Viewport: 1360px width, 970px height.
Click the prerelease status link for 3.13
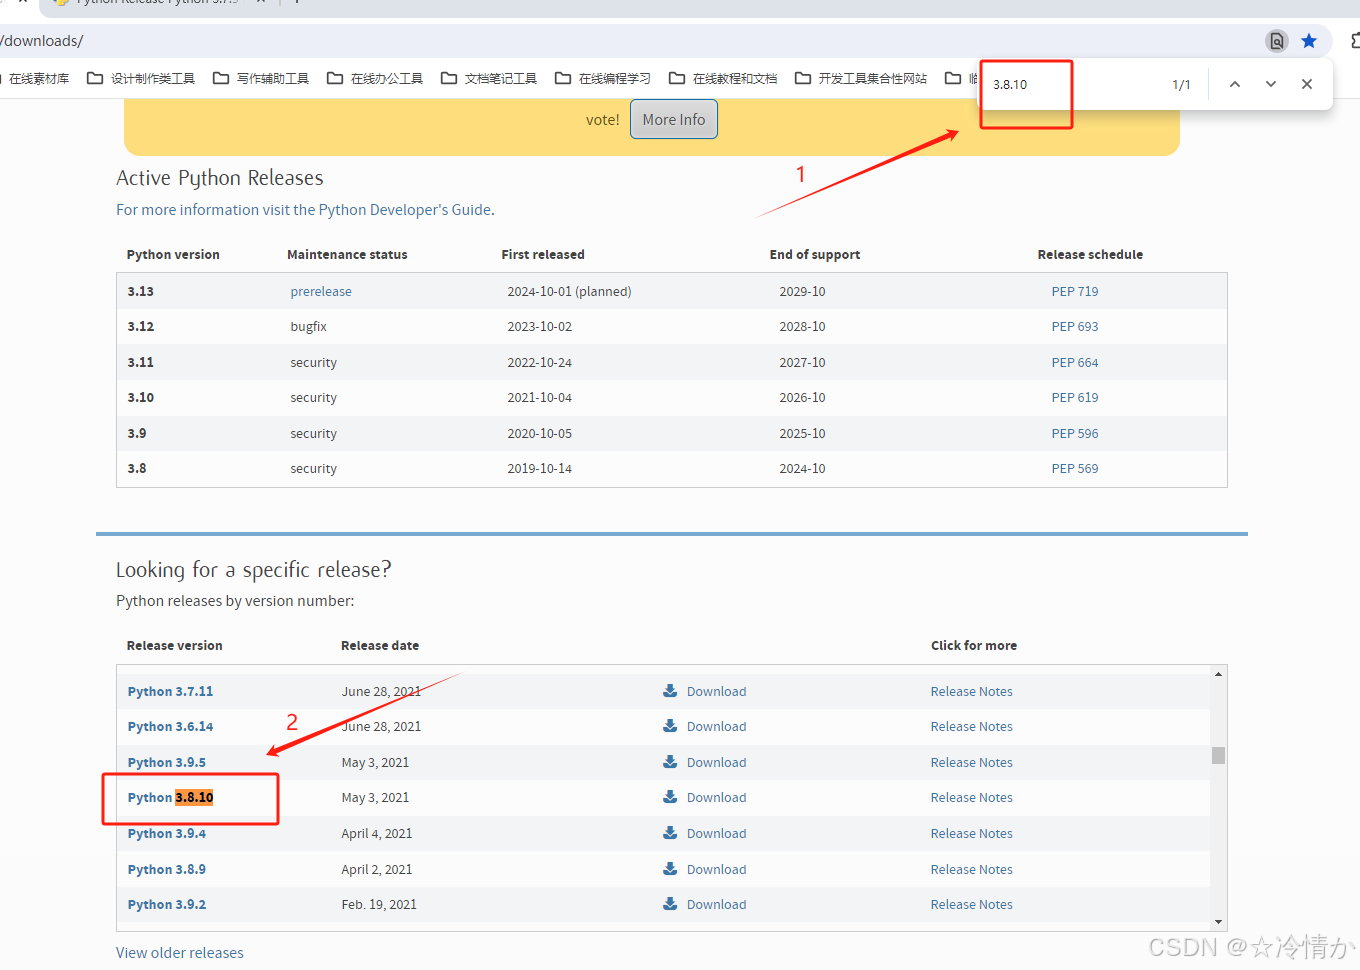pyautogui.click(x=321, y=292)
